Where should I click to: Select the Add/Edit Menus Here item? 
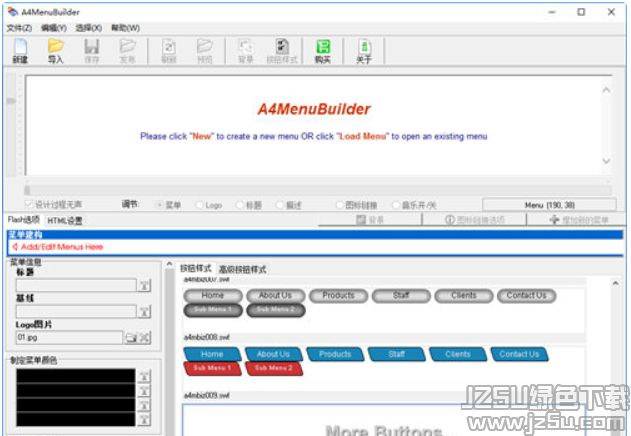pos(58,247)
